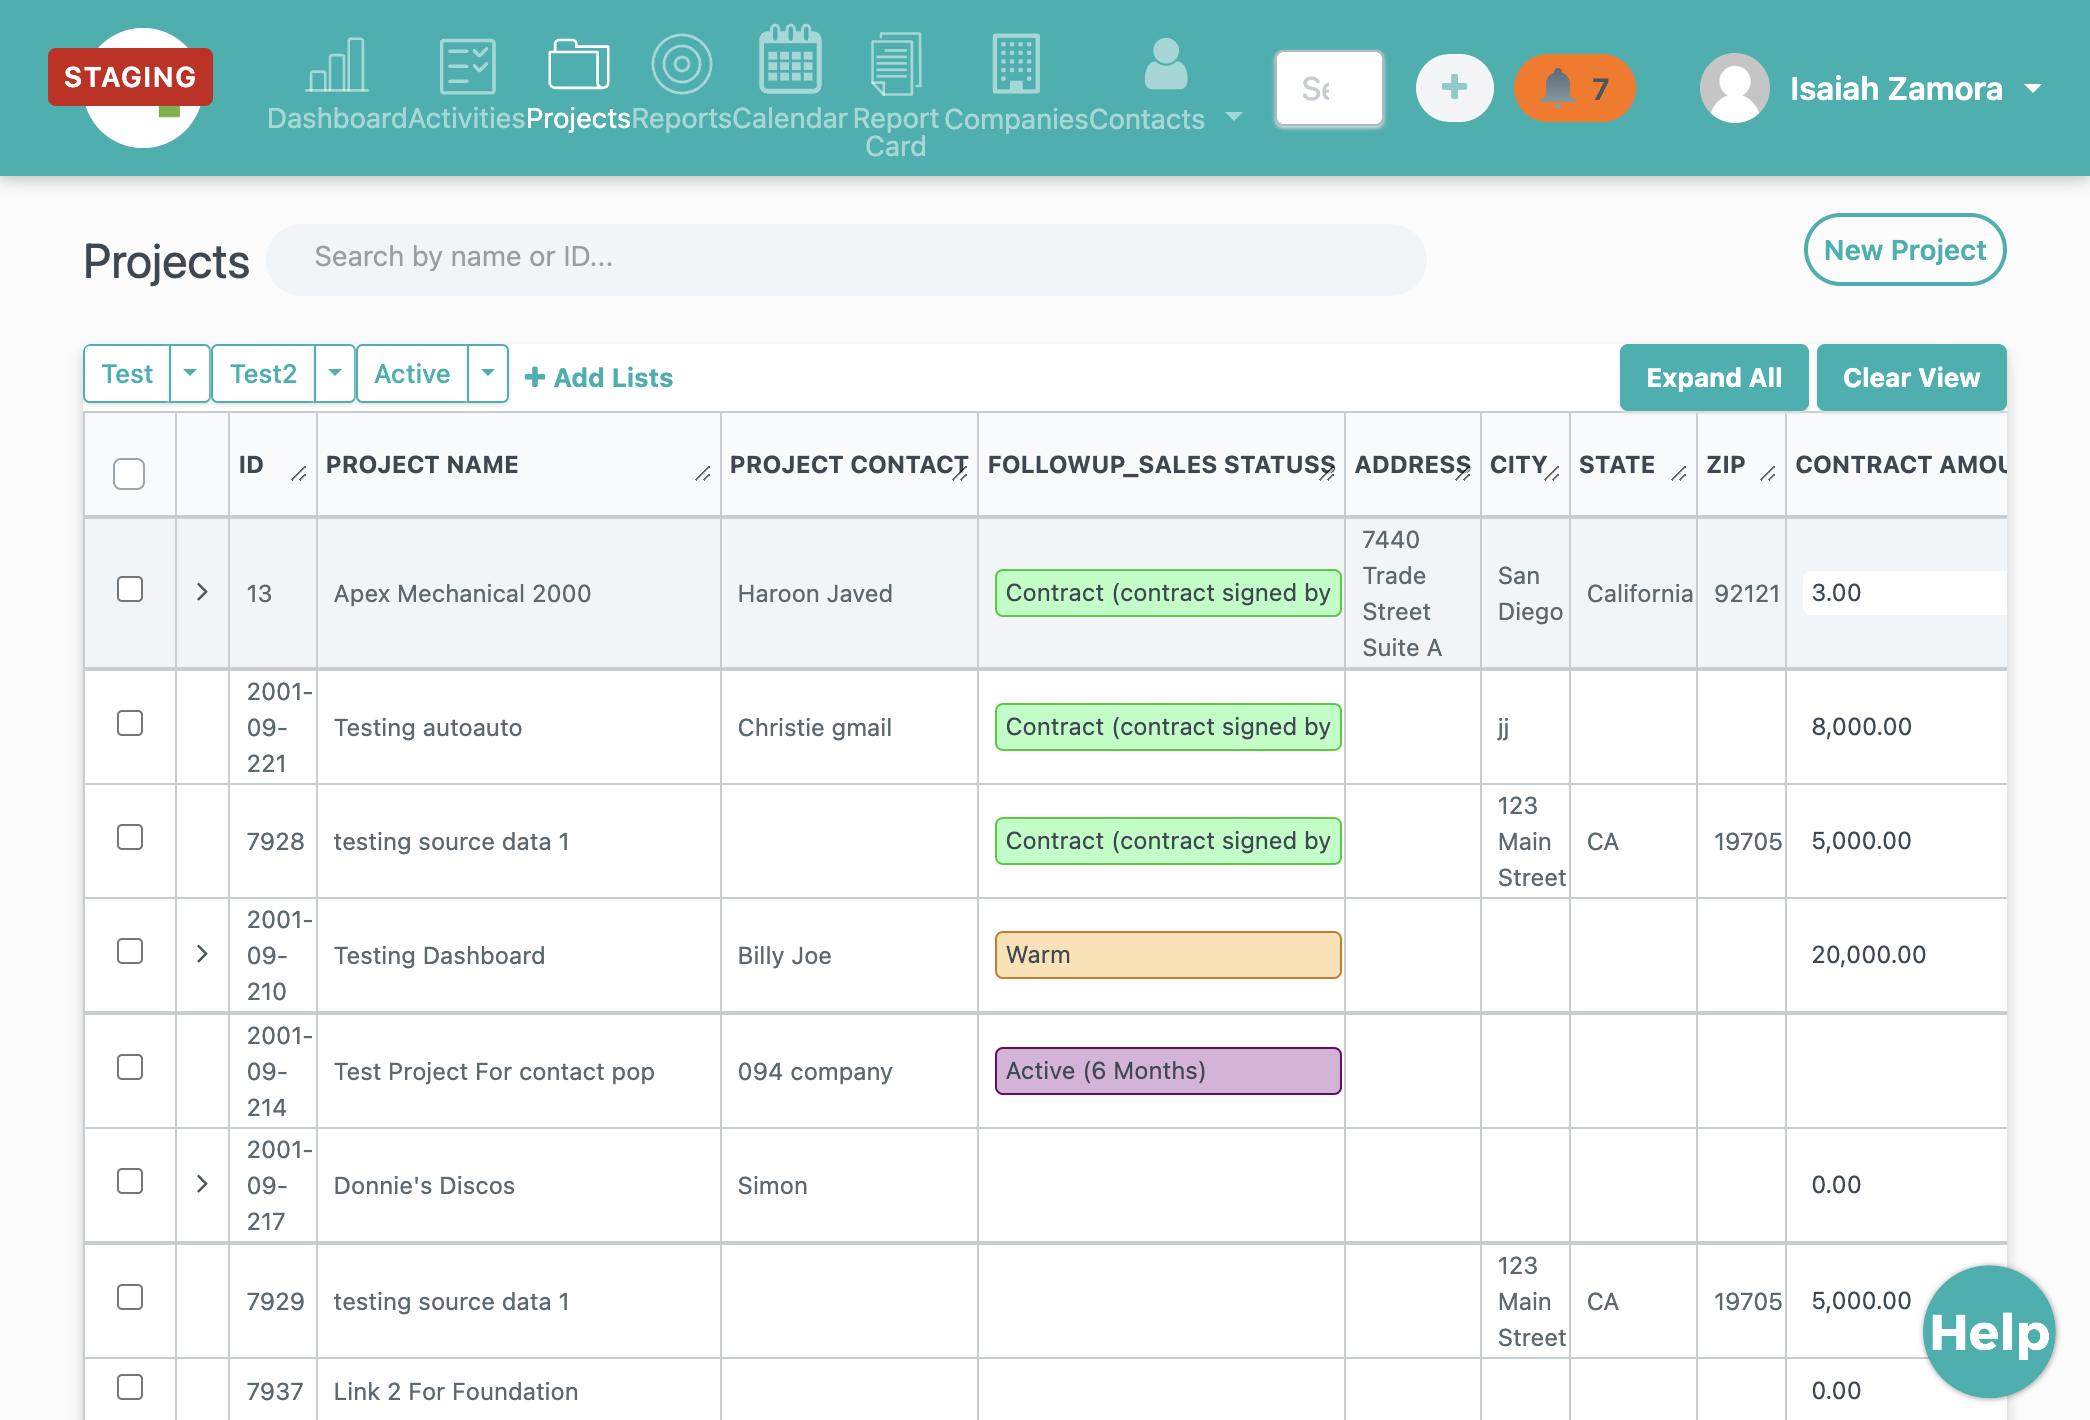Open the Dashboard bar chart icon

tap(337, 65)
